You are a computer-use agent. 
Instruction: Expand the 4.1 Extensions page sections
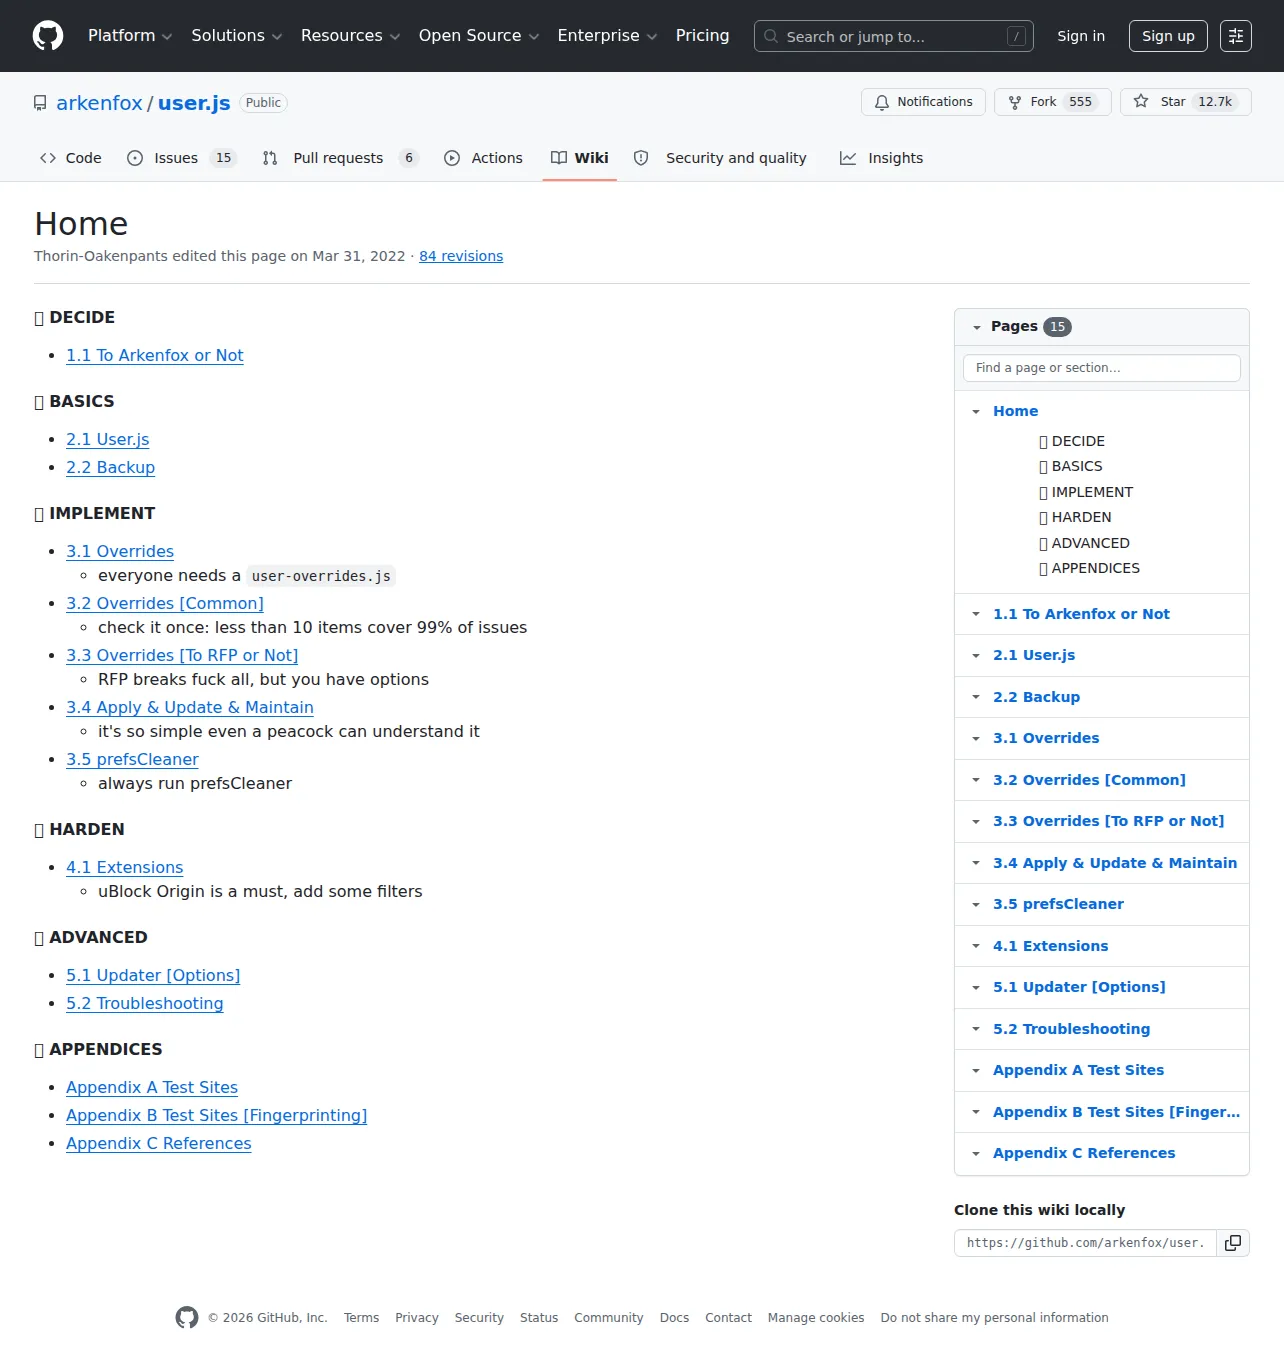point(976,946)
